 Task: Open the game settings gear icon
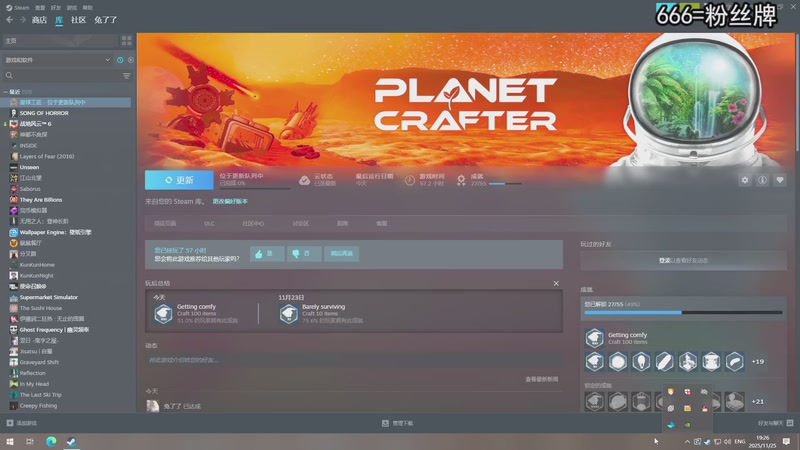[745, 180]
